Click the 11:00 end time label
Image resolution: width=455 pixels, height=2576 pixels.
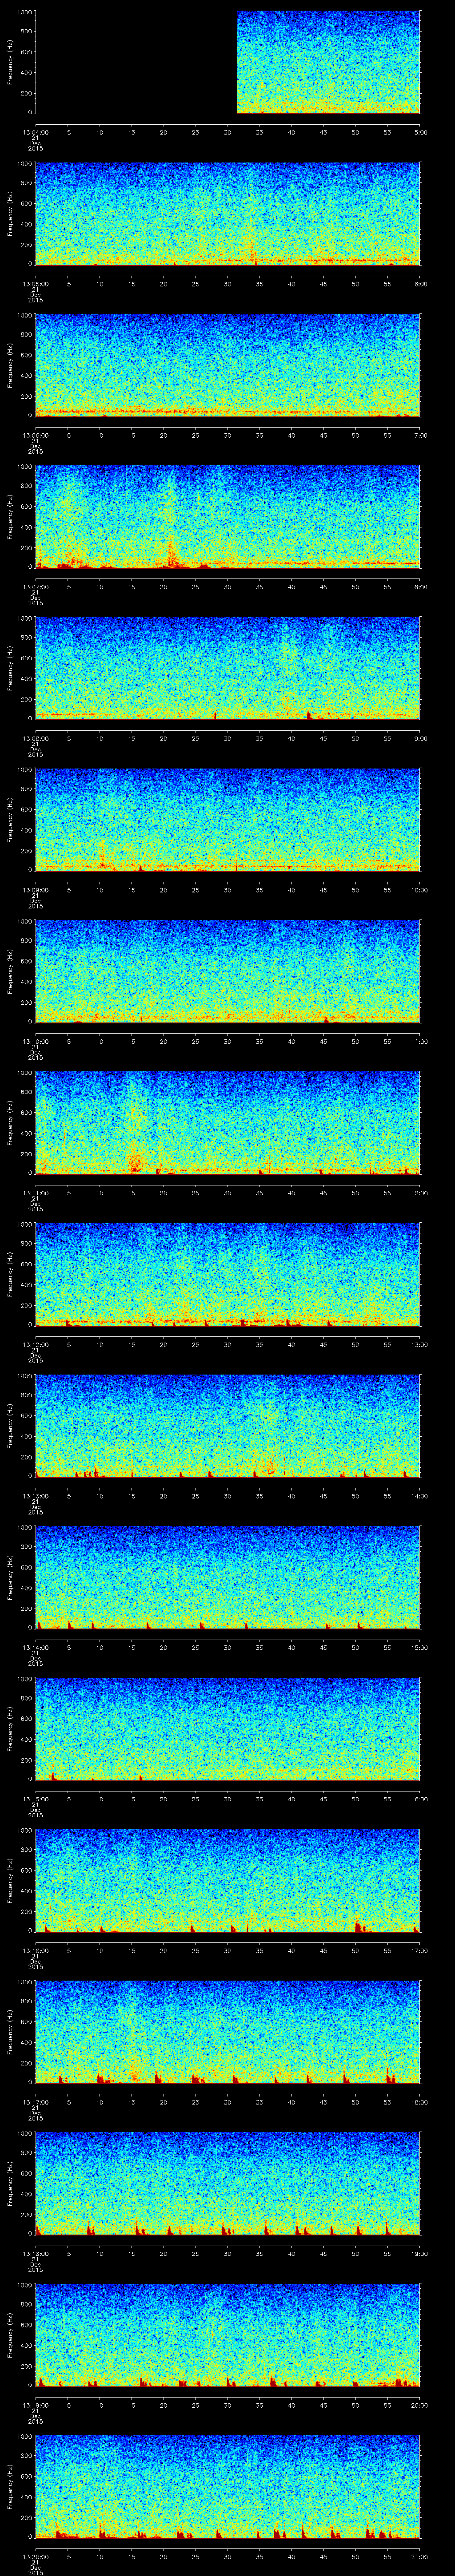tap(420, 1041)
